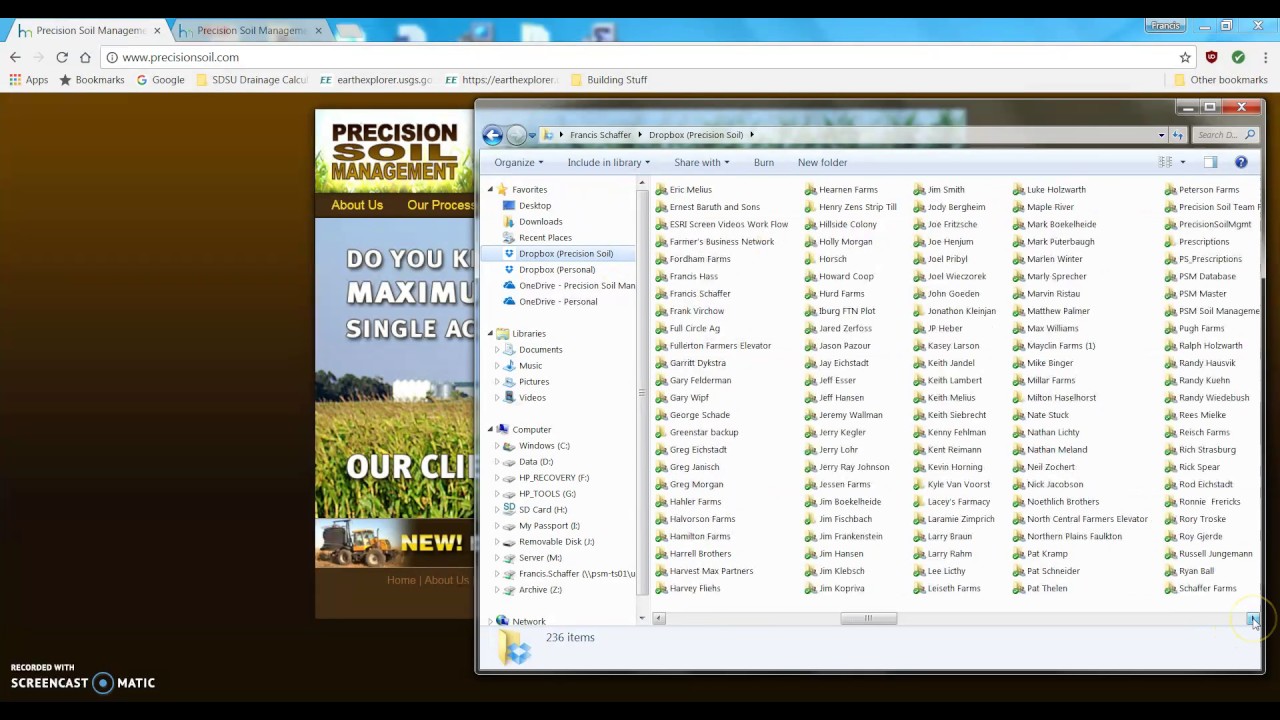The width and height of the screenshot is (1280, 720).
Task: Click Dropbox (Precision Soil) breadcrumb segment
Action: pyautogui.click(x=696, y=135)
